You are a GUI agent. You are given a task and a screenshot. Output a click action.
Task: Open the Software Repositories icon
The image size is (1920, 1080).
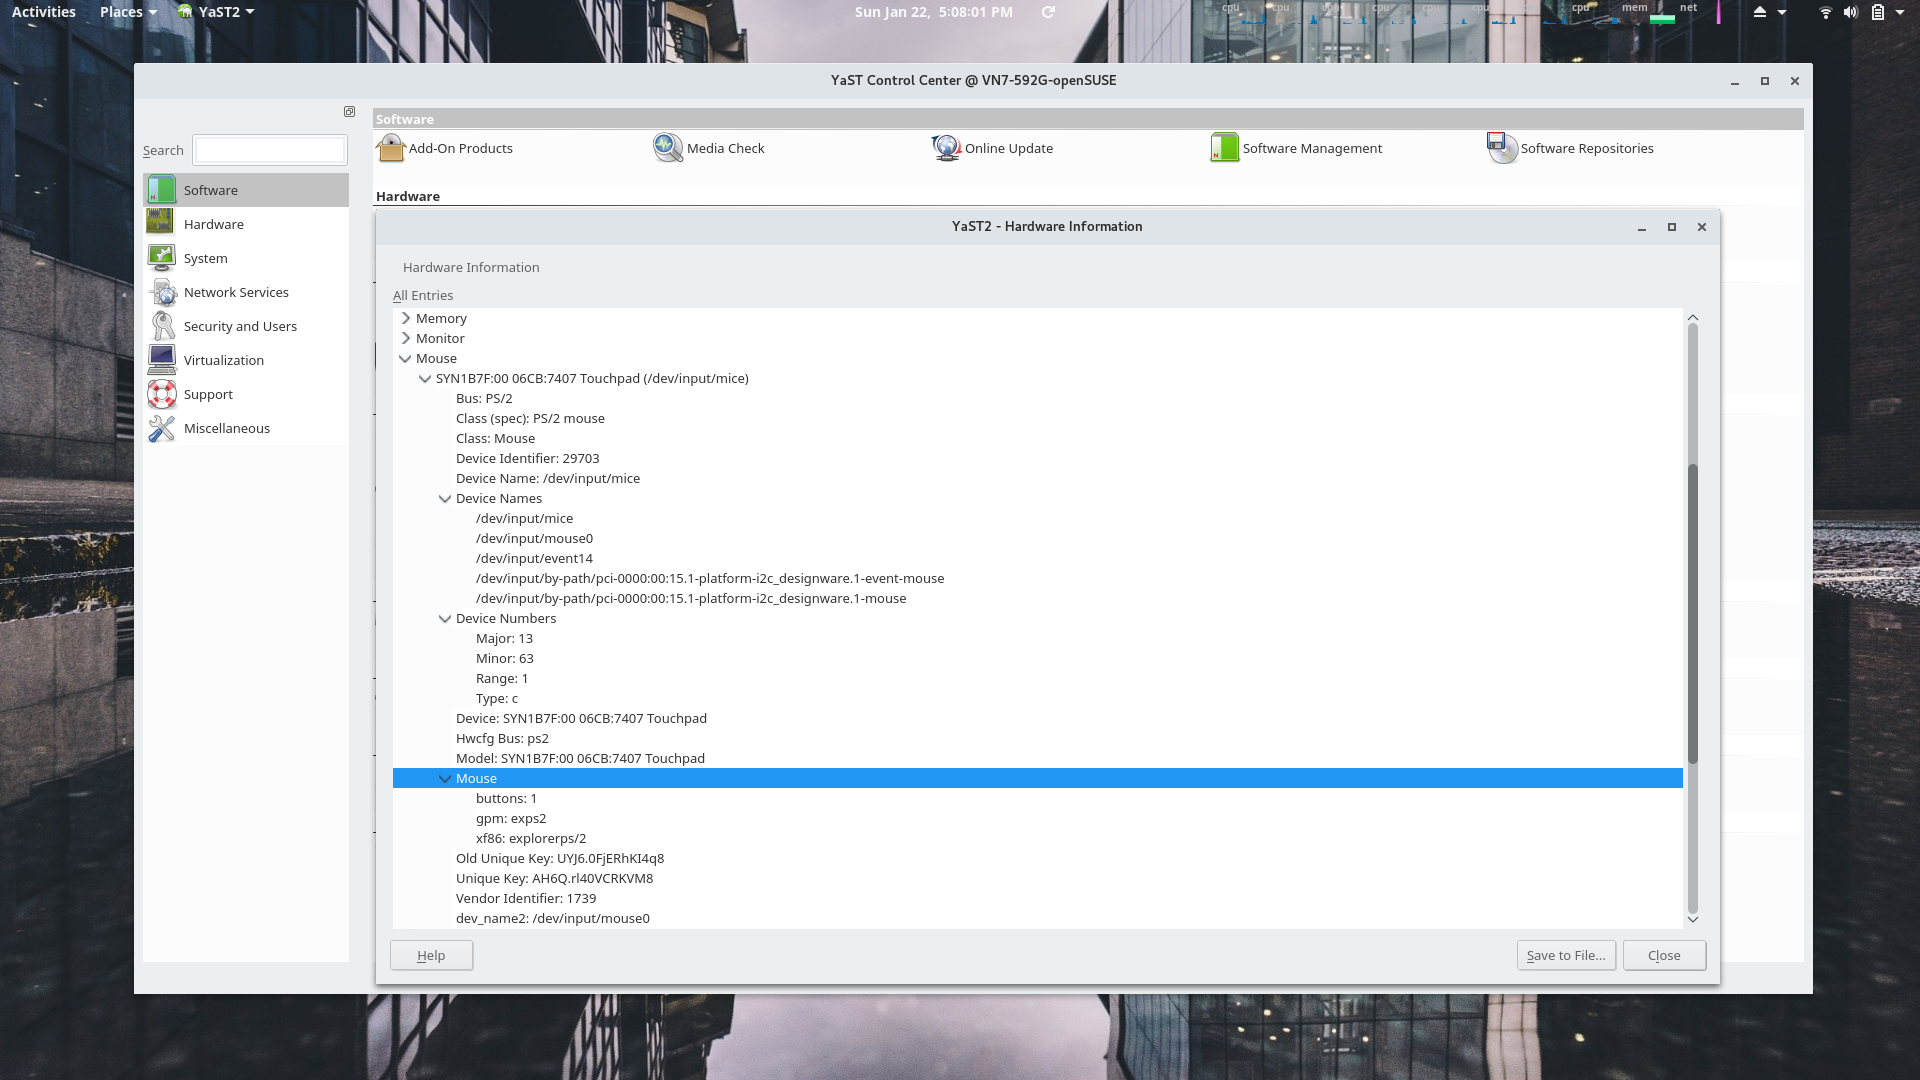[x=1502, y=148]
